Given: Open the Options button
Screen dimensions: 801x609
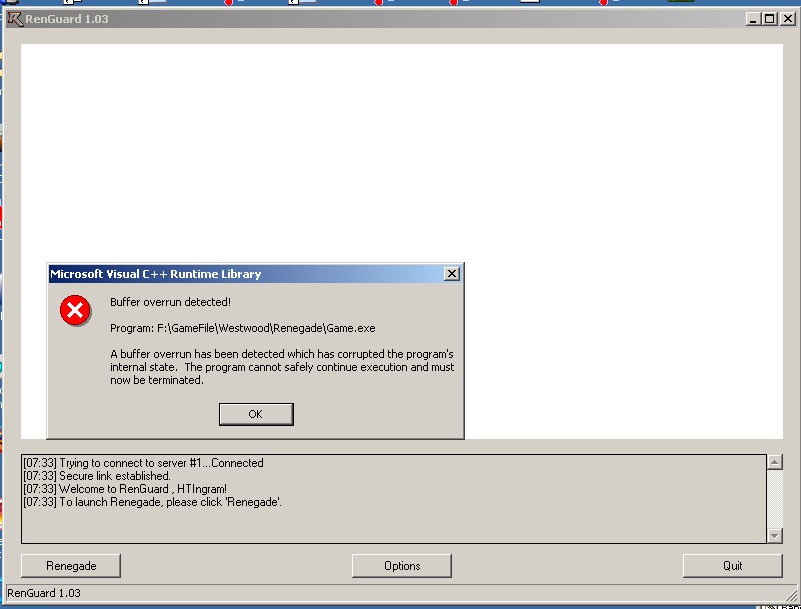Looking at the screenshot, I should click(402, 566).
